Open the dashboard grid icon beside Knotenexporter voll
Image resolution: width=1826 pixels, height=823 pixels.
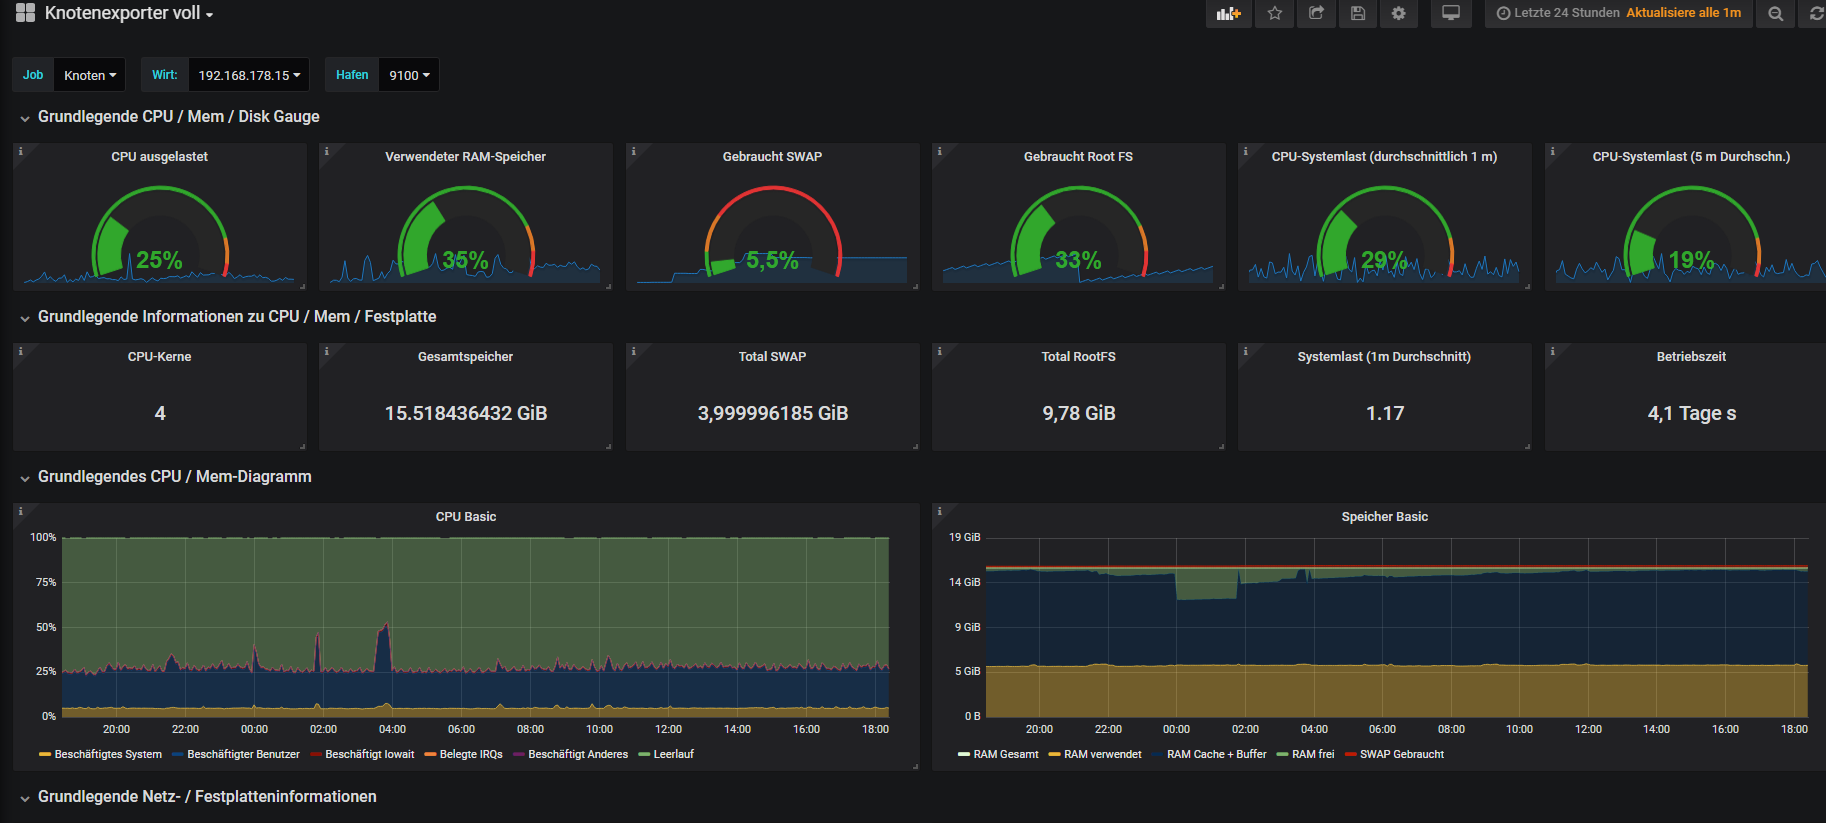tap(25, 13)
